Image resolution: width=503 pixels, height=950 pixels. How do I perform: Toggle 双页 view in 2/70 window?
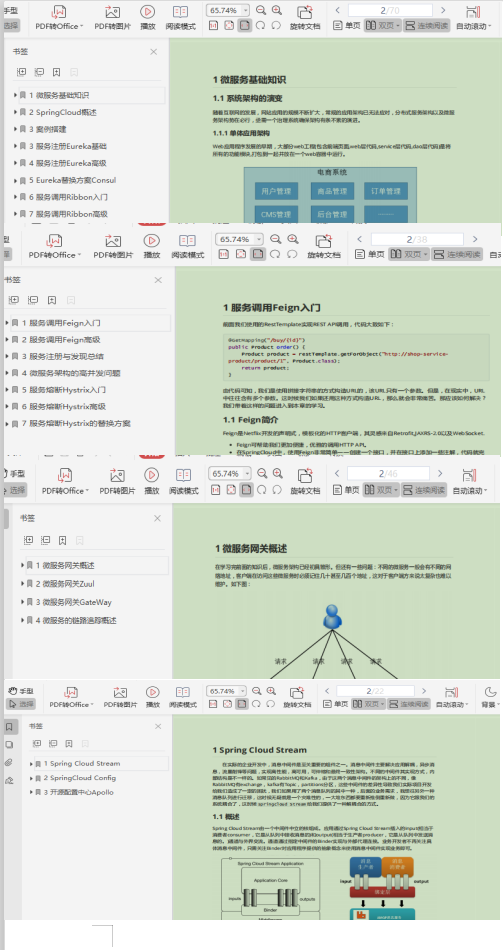coord(382,25)
